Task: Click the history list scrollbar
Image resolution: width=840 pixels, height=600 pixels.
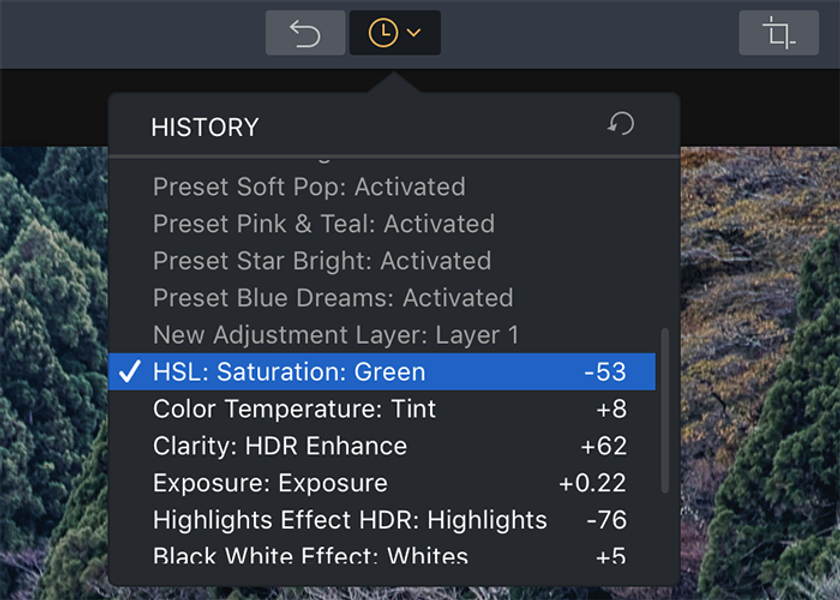Action: [x=665, y=410]
